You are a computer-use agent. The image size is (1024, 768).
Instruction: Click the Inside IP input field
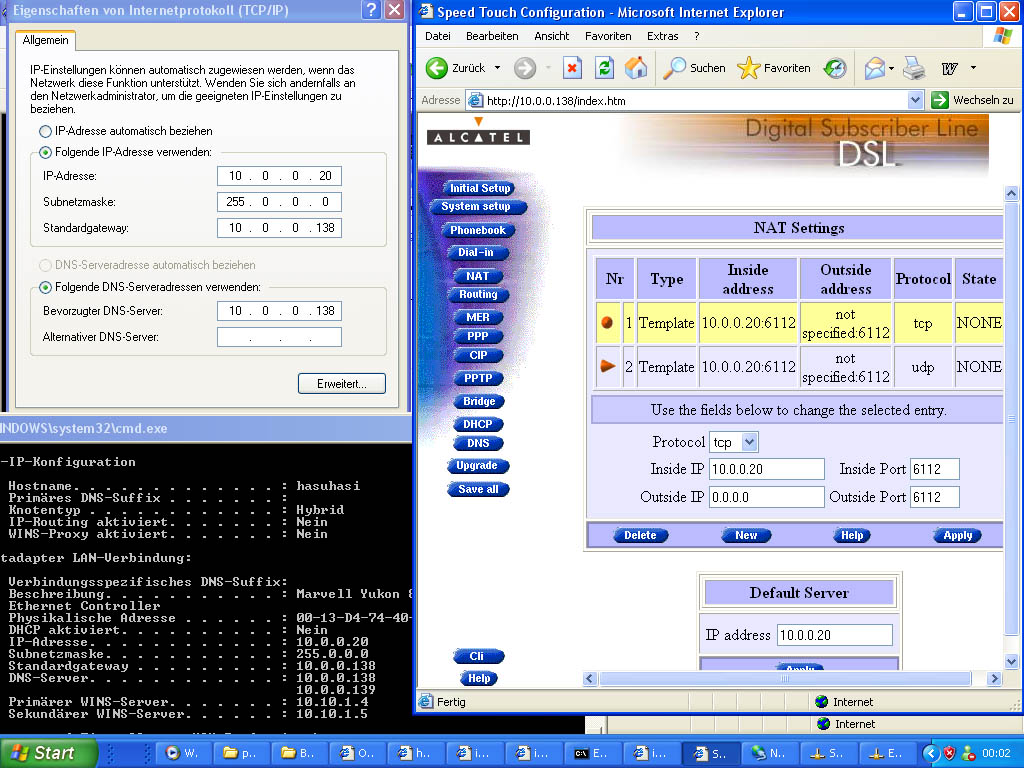(767, 469)
